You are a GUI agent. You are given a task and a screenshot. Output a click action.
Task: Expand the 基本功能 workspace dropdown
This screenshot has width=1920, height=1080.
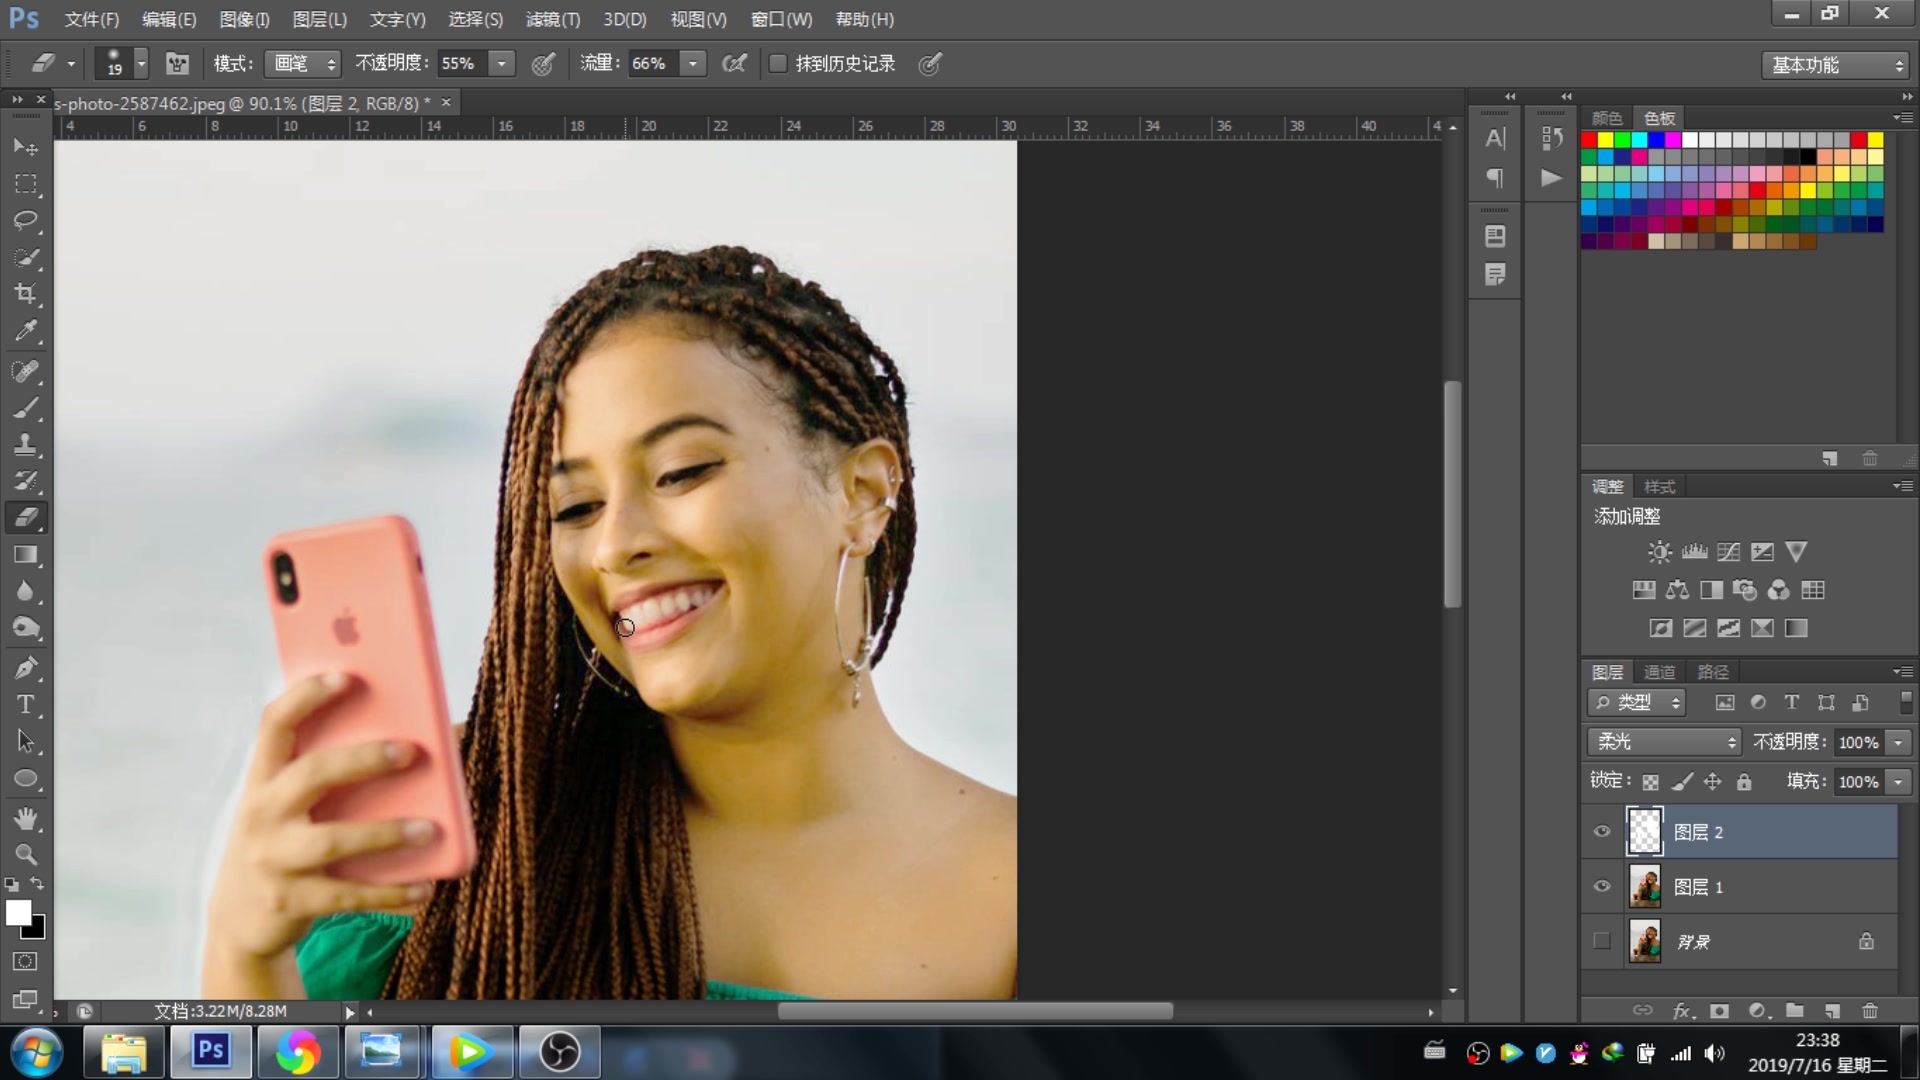[x=1836, y=65]
